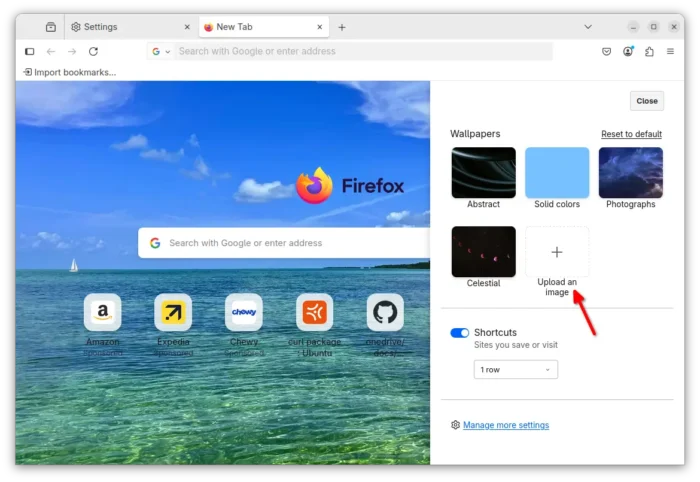Select the Celestial wallpaper thumbnail

[x=483, y=252]
